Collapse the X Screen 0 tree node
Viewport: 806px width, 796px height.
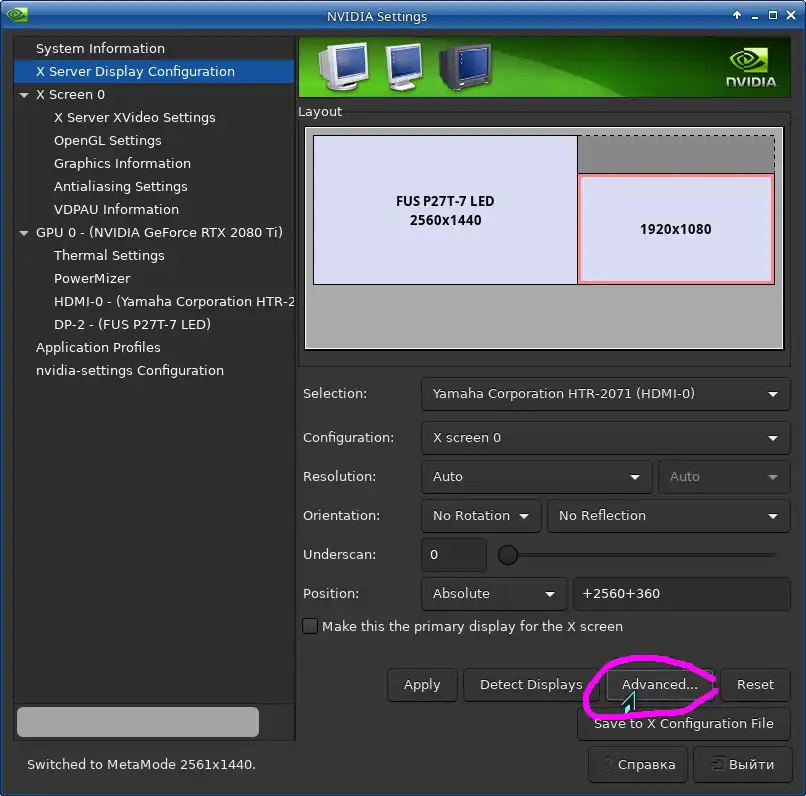point(24,95)
